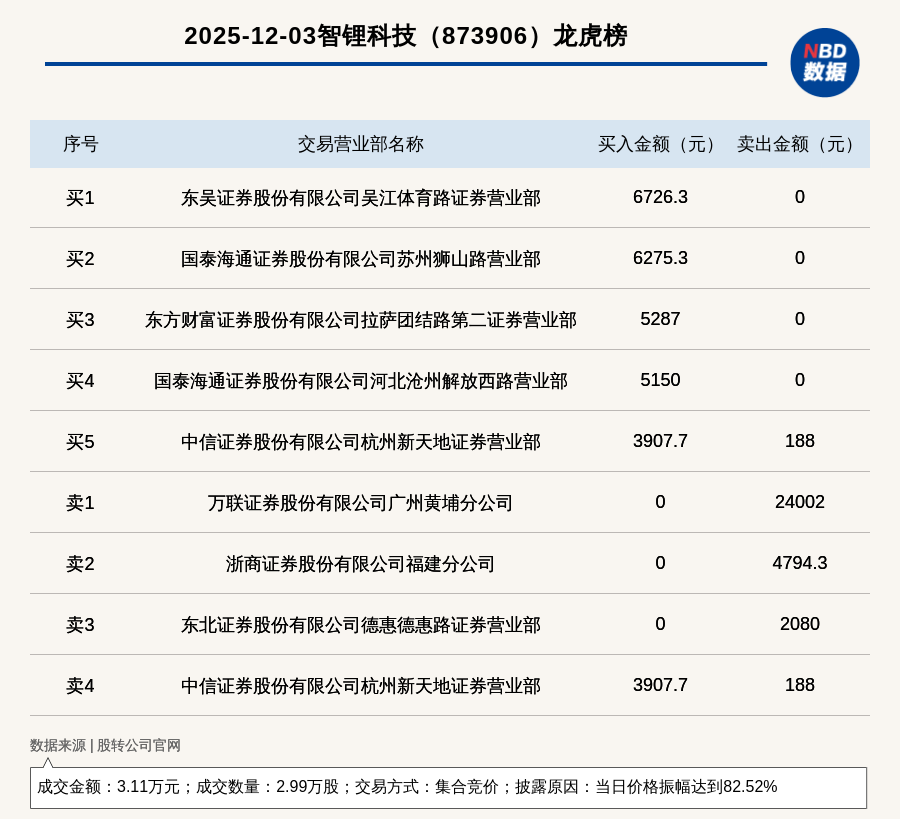The height and width of the screenshot is (819, 900).
Task: Select 浙商证券福建分公司 row name
Action: tap(360, 564)
